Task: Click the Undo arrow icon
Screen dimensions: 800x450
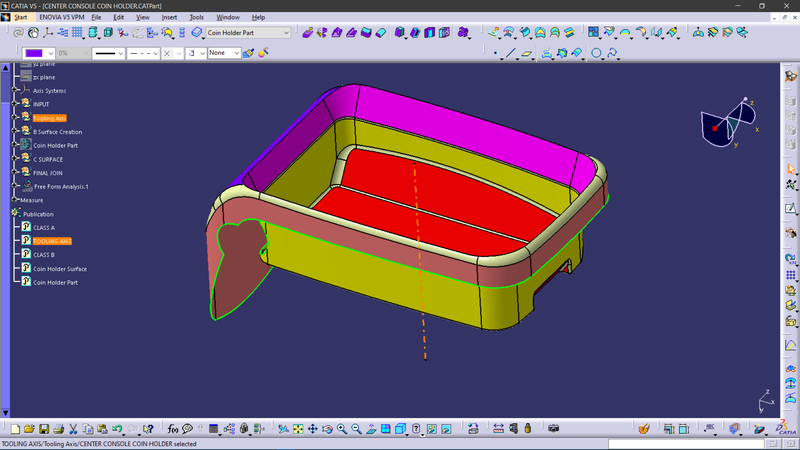Action: click(x=117, y=429)
